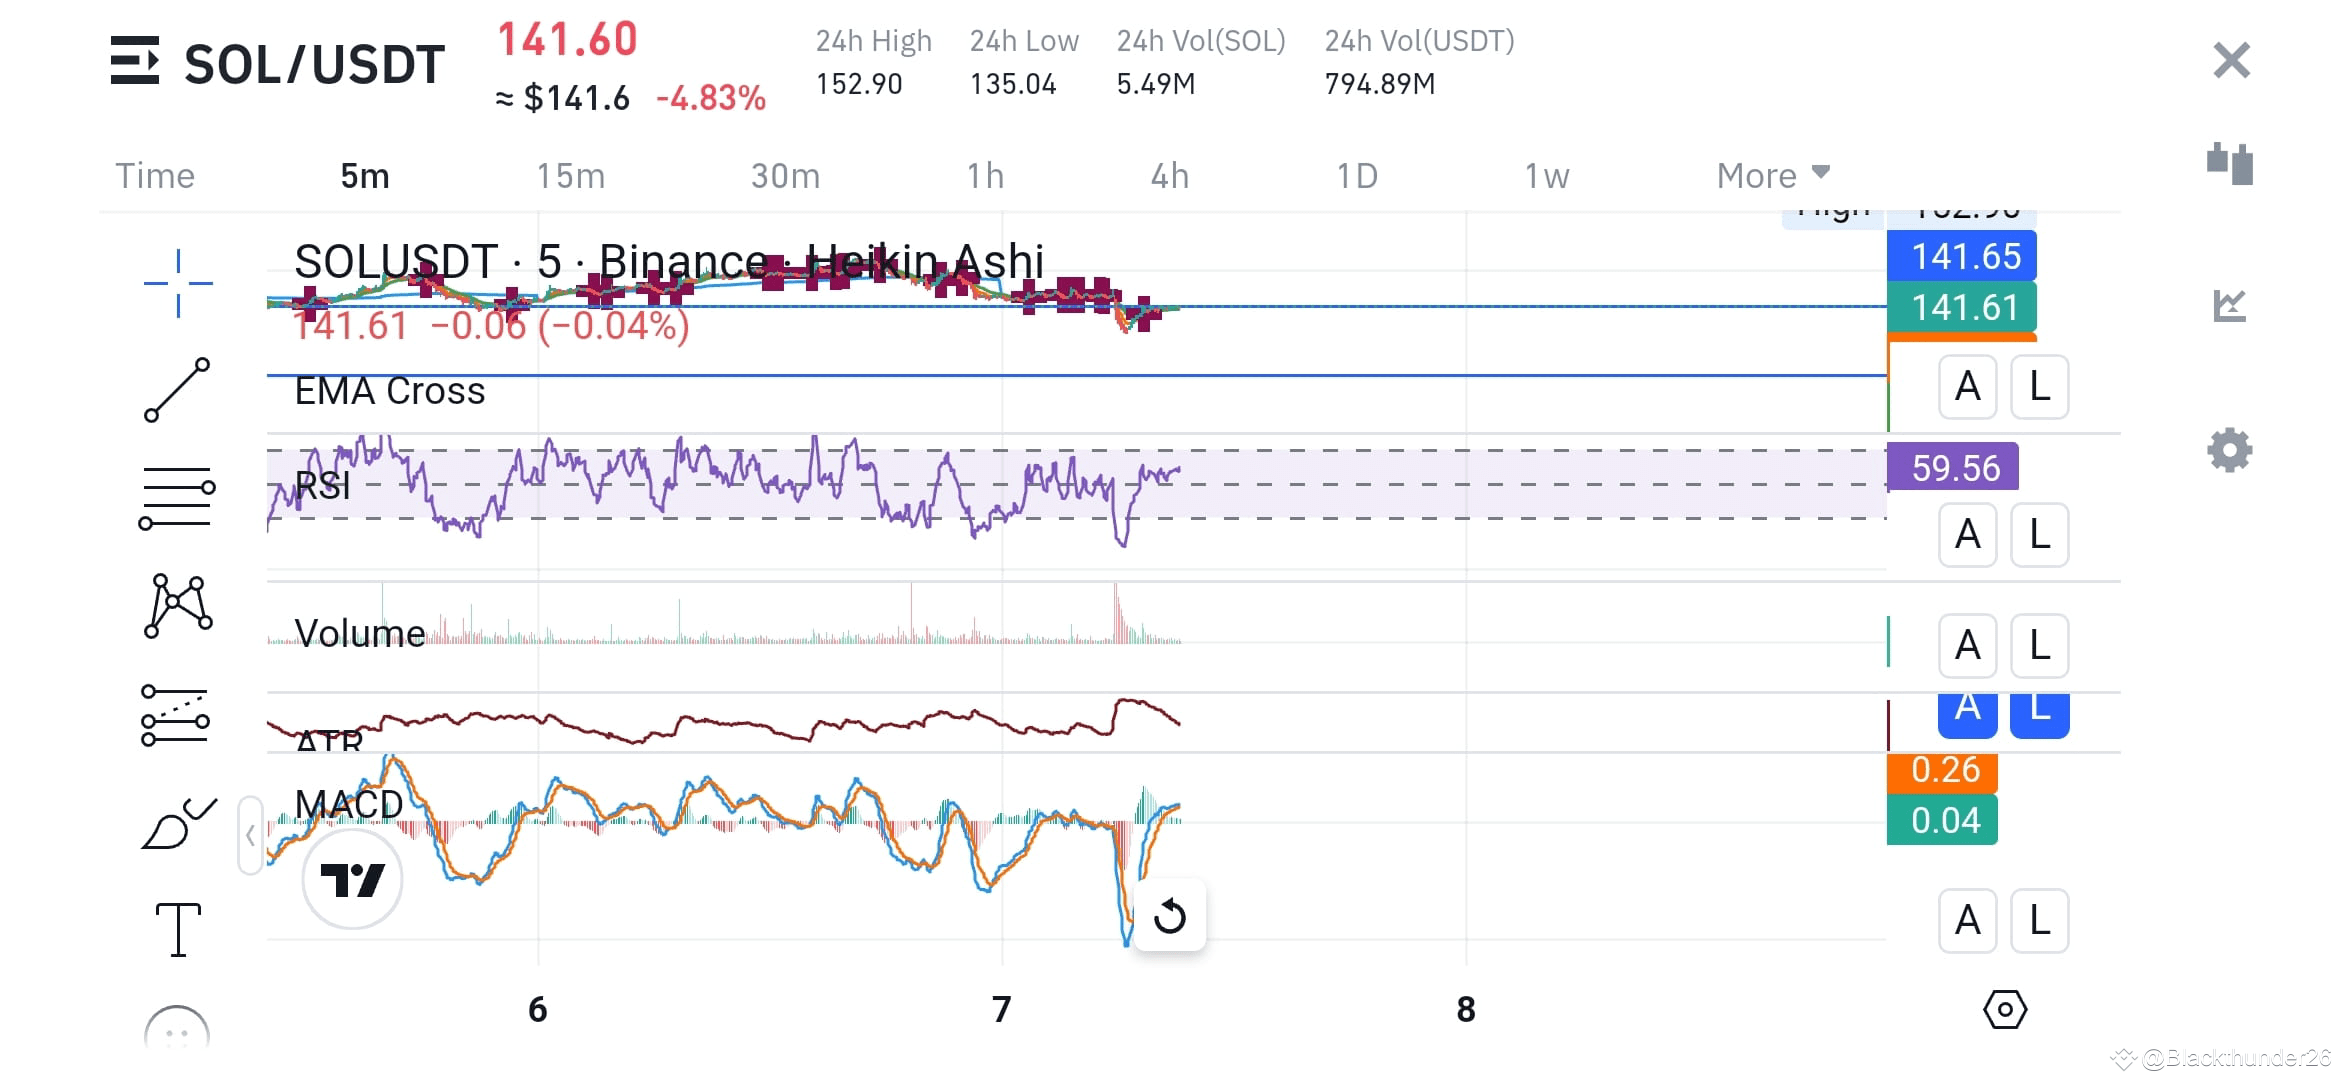Open chart settings via the gear icon
This screenshot has width=2340, height=1080.
[2228, 452]
